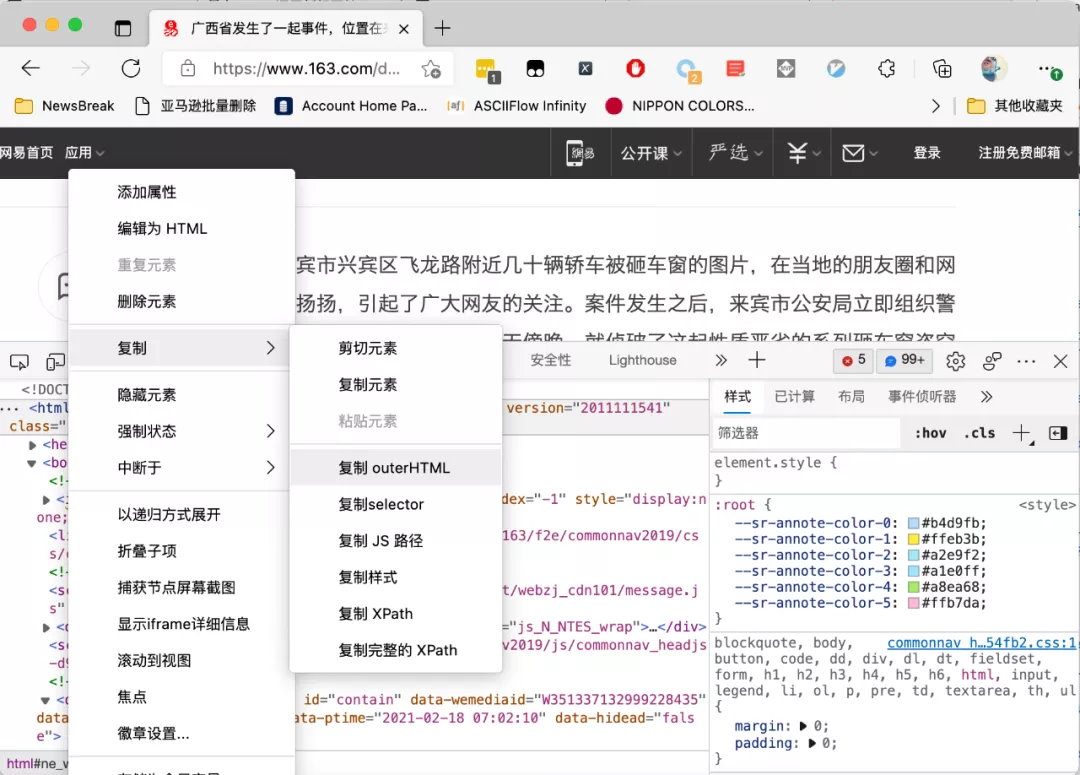Screen dimensions: 1080x775
Task: Show more bookmarks chevron
Action: click(935, 106)
